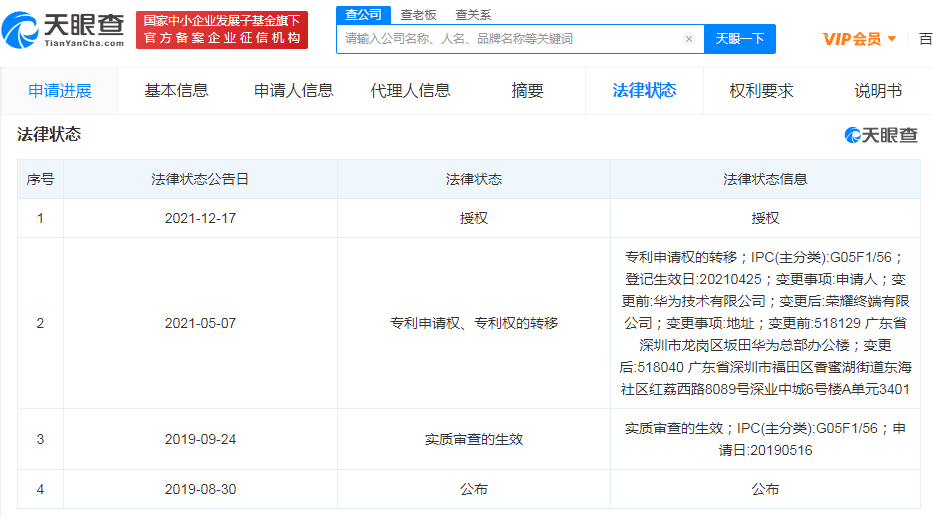The height and width of the screenshot is (518, 933).
Task: Open the 摘要 tab
Action: click(x=527, y=91)
